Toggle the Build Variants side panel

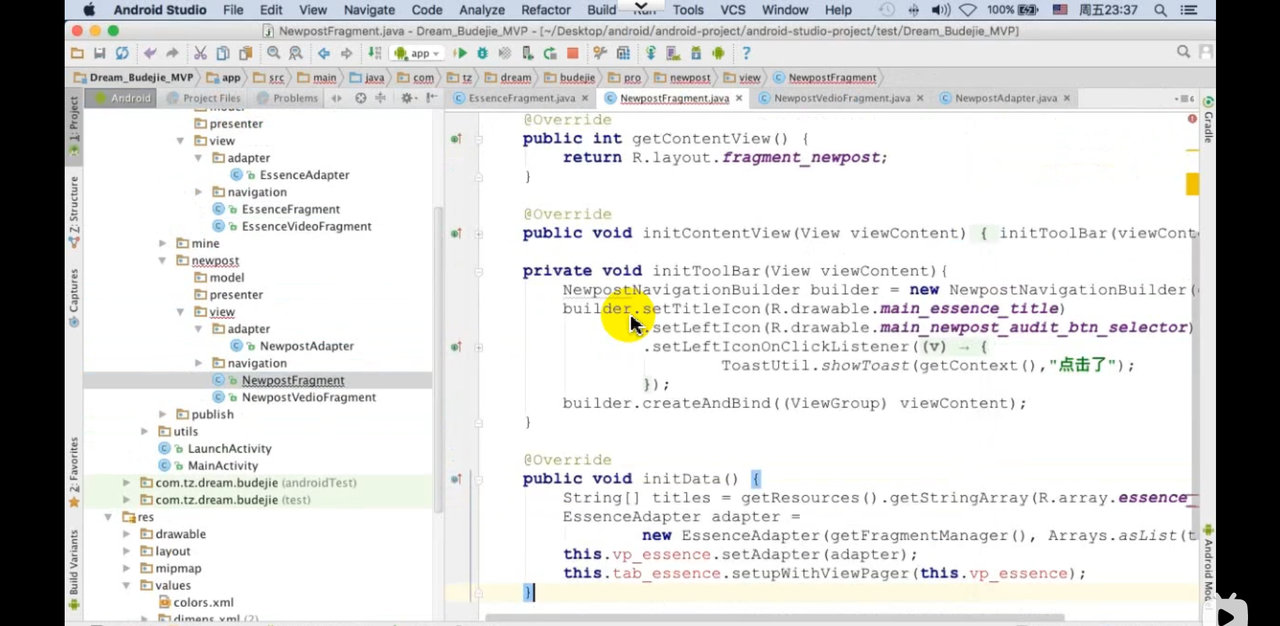73,562
